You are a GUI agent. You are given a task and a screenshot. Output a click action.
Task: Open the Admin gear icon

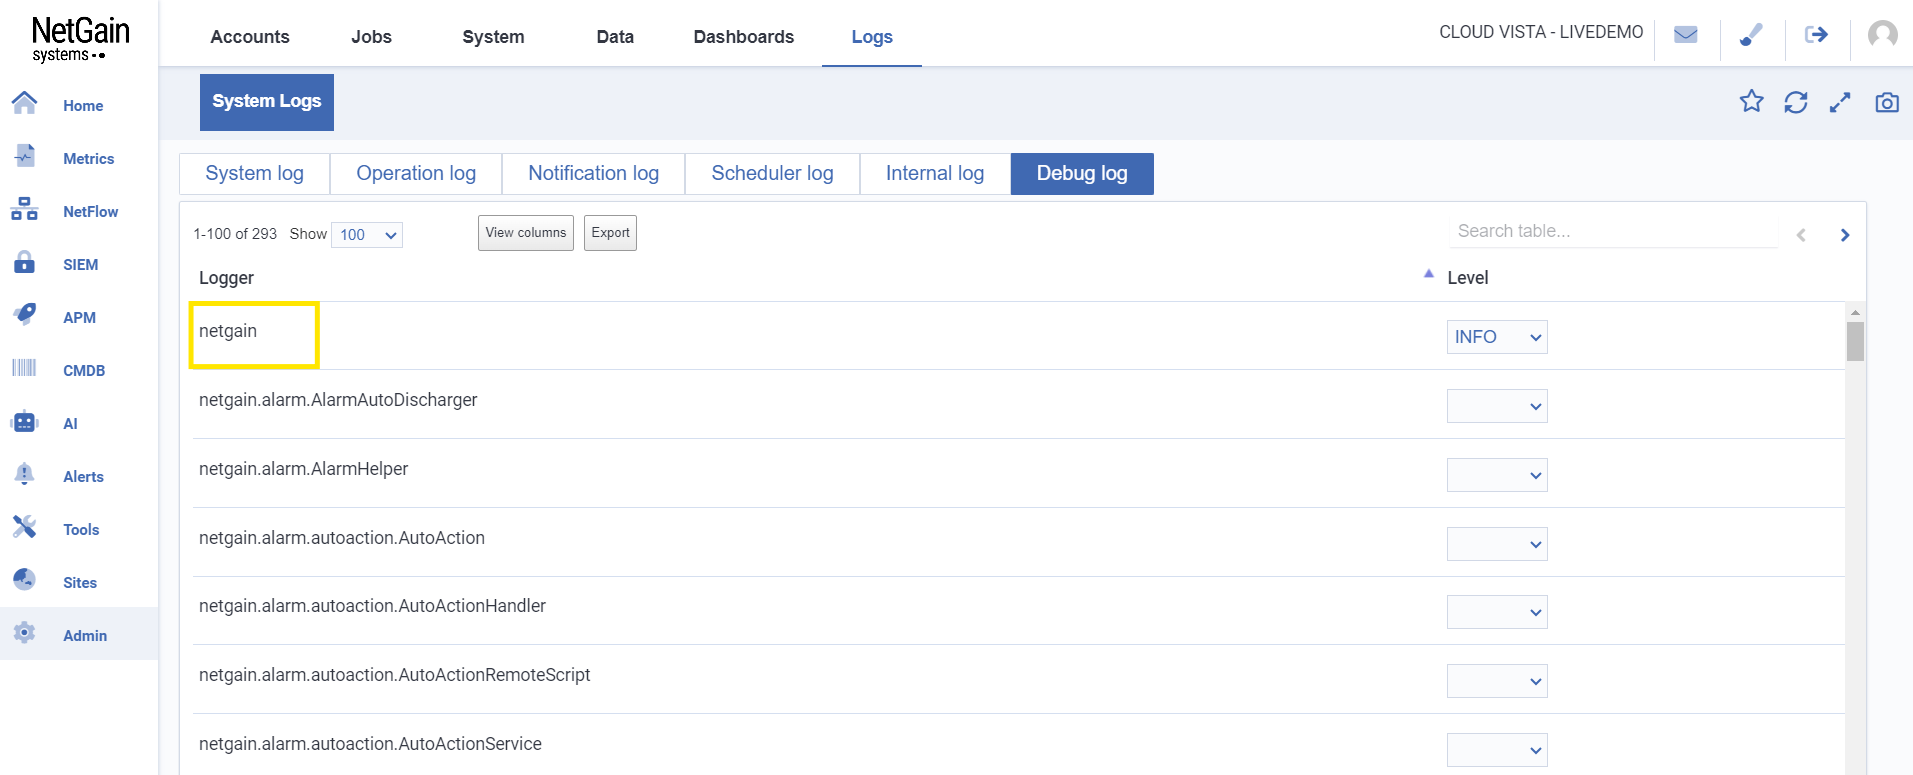tap(24, 633)
